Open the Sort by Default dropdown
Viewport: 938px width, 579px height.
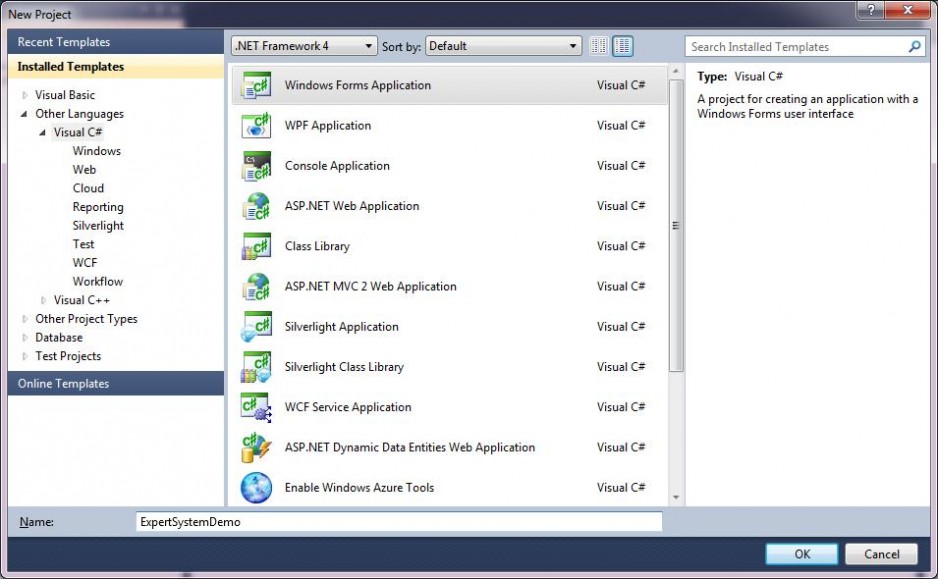click(503, 46)
